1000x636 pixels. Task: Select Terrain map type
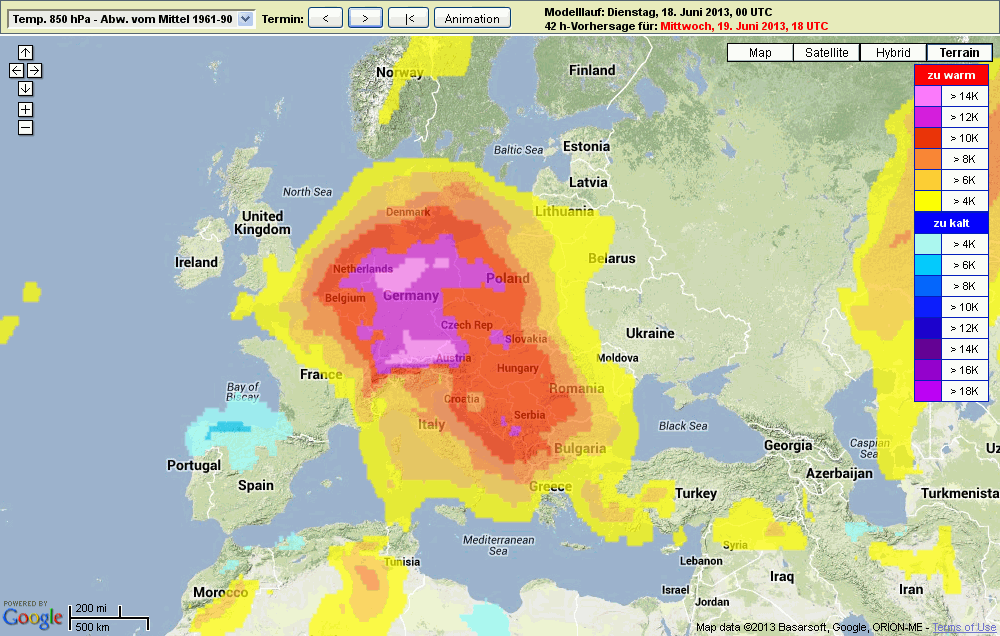959,53
